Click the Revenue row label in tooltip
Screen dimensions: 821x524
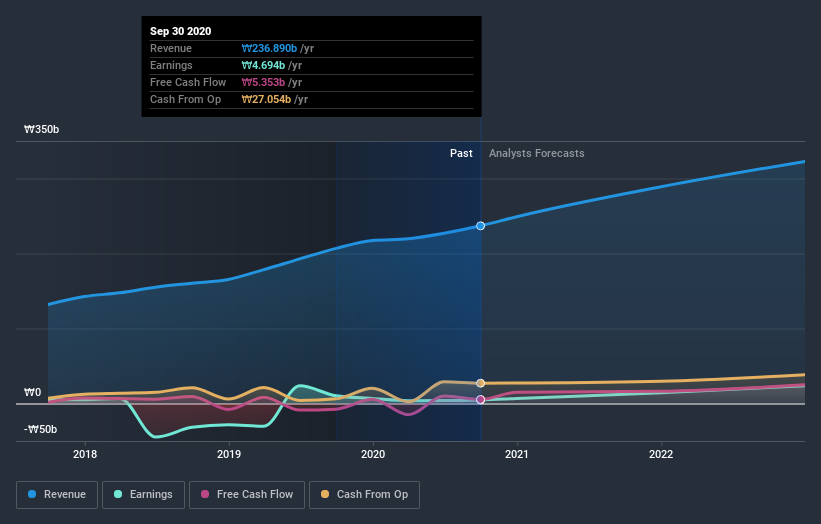[x=171, y=48]
